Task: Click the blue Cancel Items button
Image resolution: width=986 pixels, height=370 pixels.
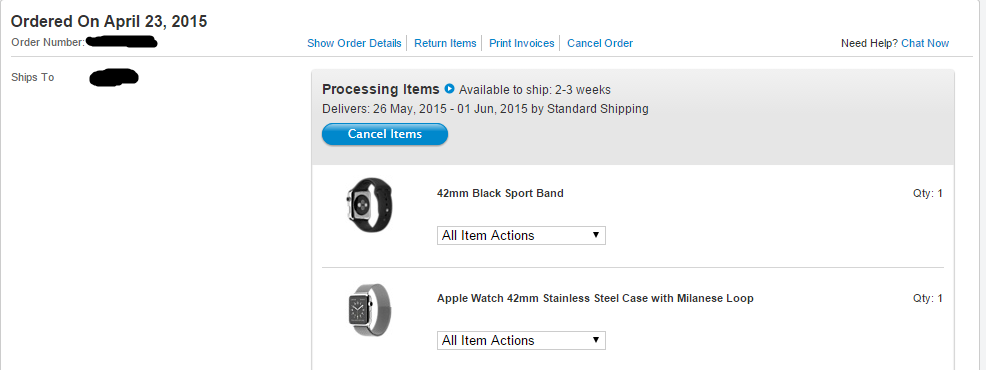Action: coord(385,134)
